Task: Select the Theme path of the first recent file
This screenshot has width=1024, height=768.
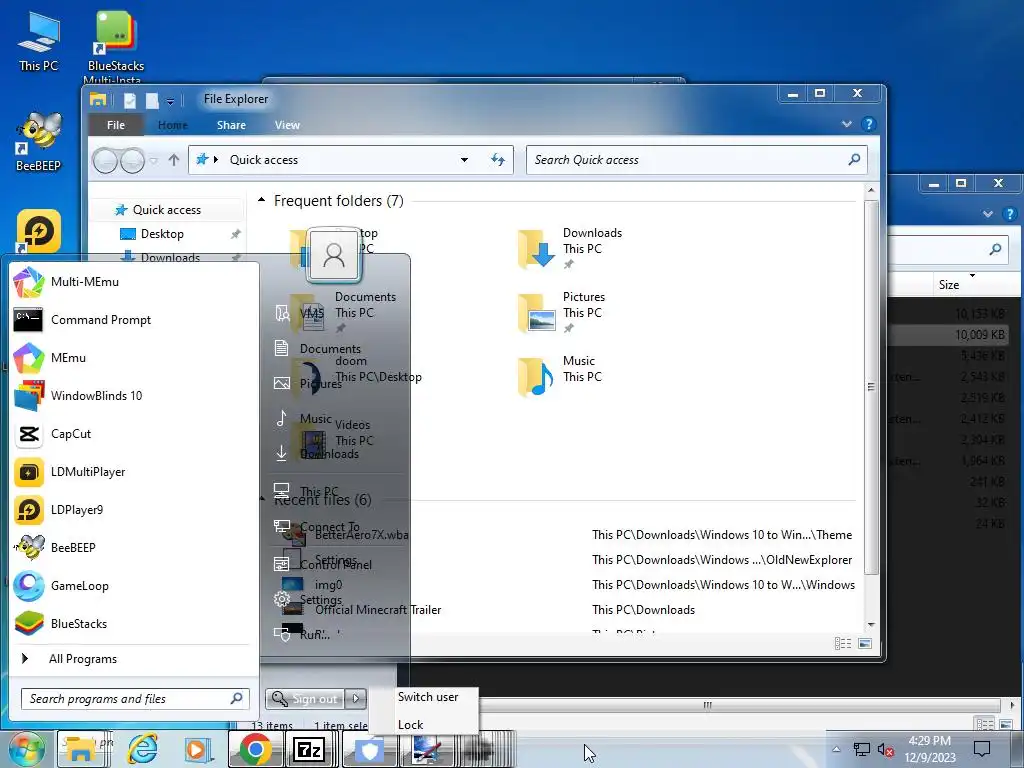Action: pyautogui.click(x=722, y=535)
